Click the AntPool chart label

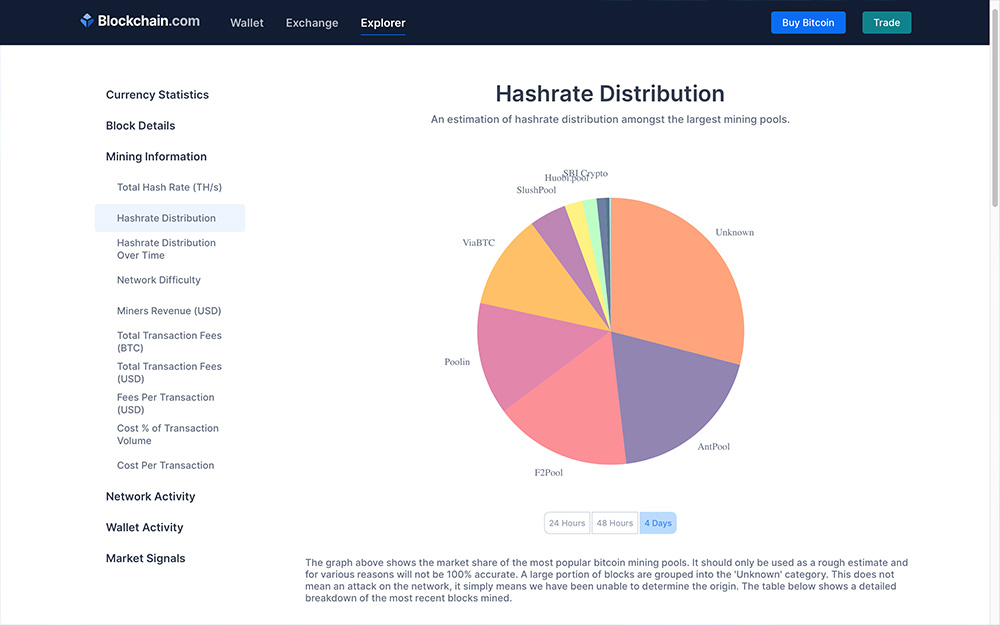point(714,446)
